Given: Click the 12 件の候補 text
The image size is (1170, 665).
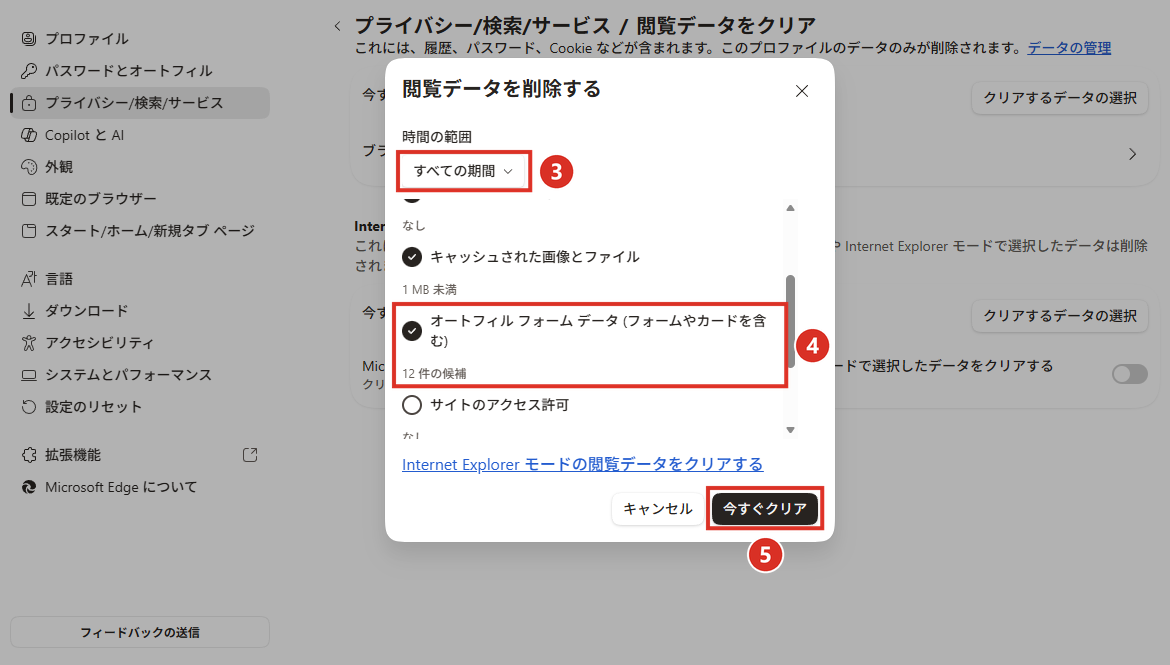Looking at the screenshot, I should click(x=434, y=373).
